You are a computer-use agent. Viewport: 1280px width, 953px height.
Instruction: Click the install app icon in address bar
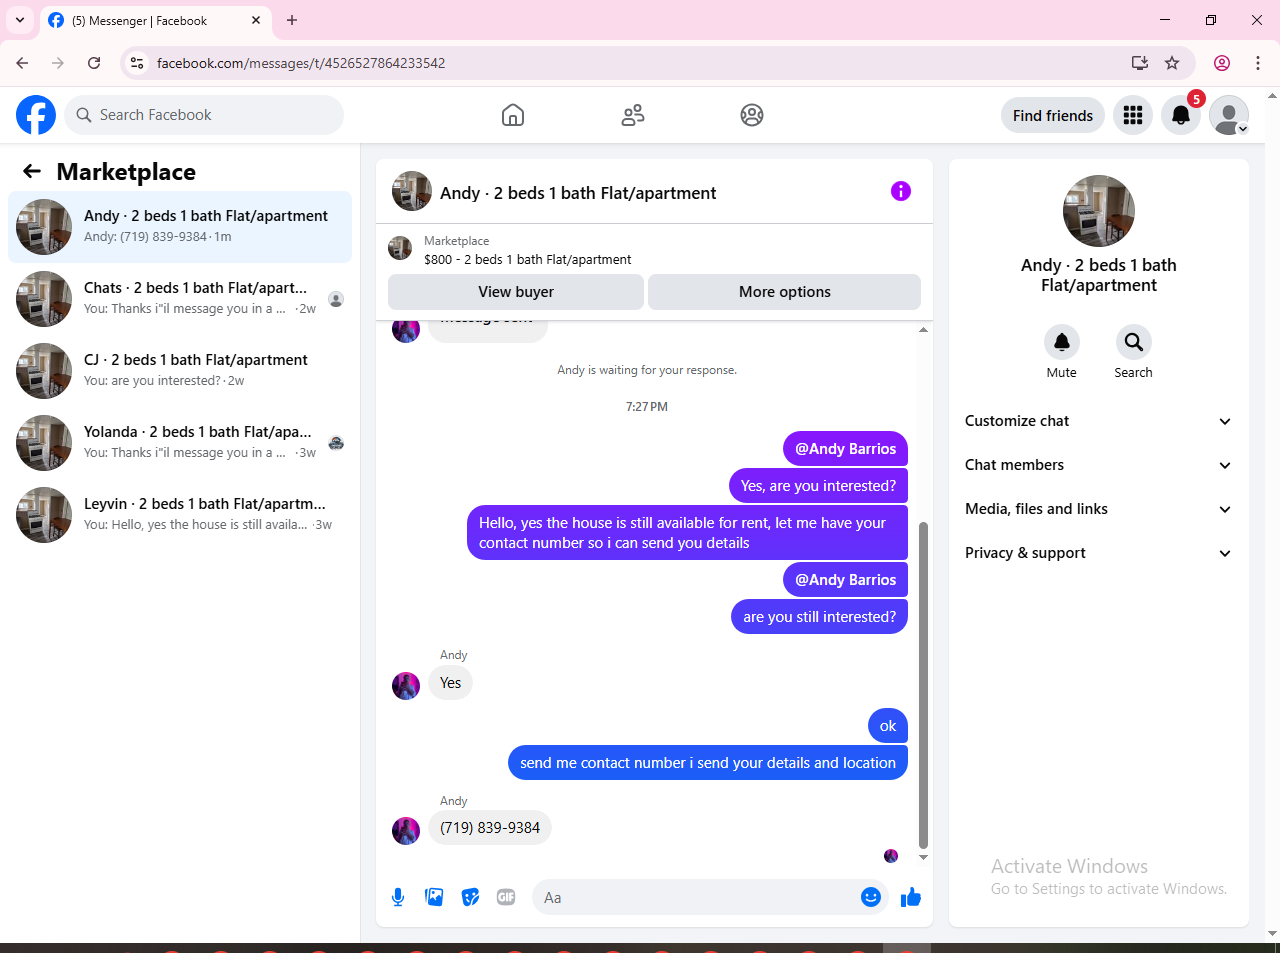click(x=1139, y=63)
